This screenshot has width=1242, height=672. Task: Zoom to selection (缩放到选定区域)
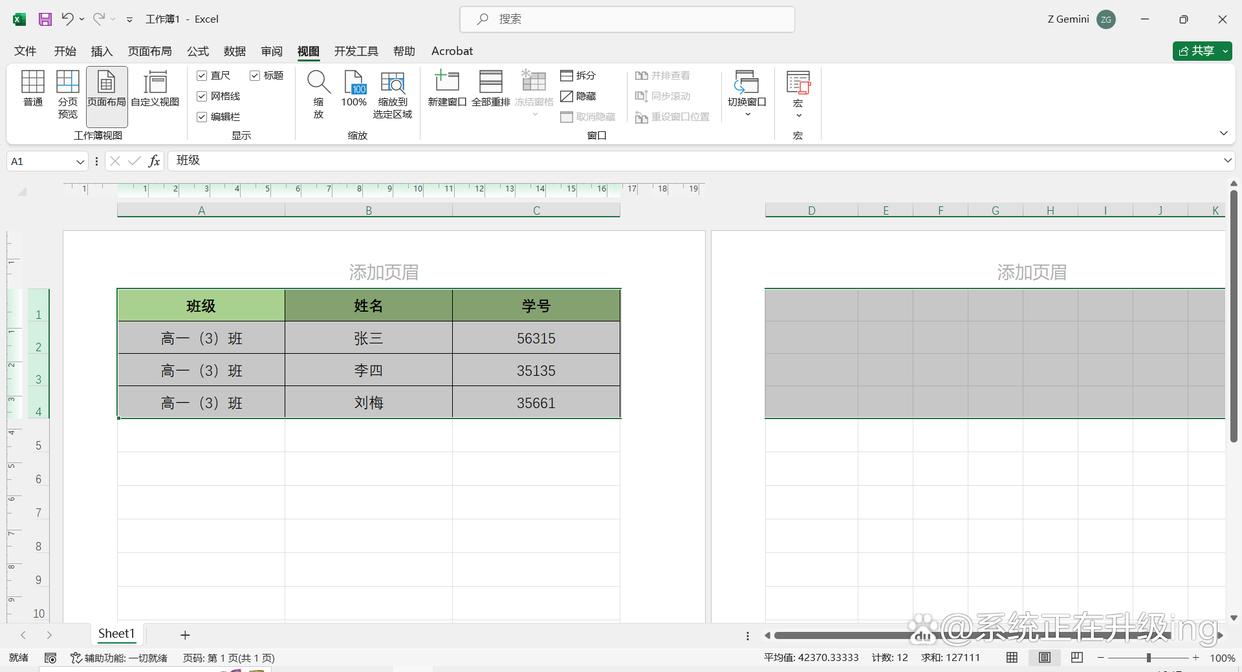click(392, 94)
